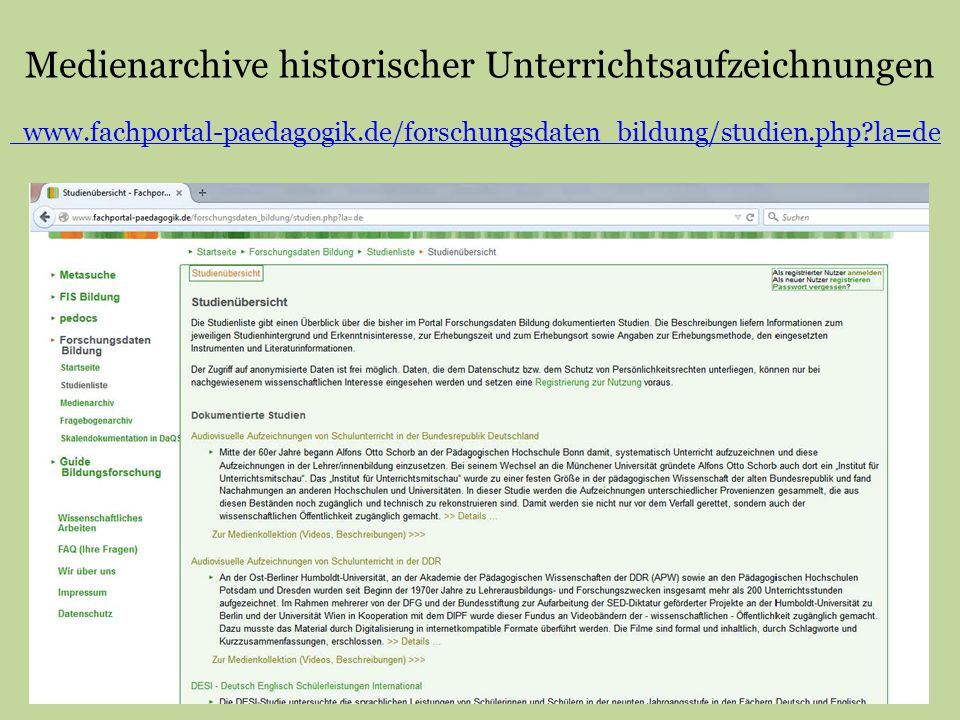Close the Studienübersicht browser tab

pos(179,193)
